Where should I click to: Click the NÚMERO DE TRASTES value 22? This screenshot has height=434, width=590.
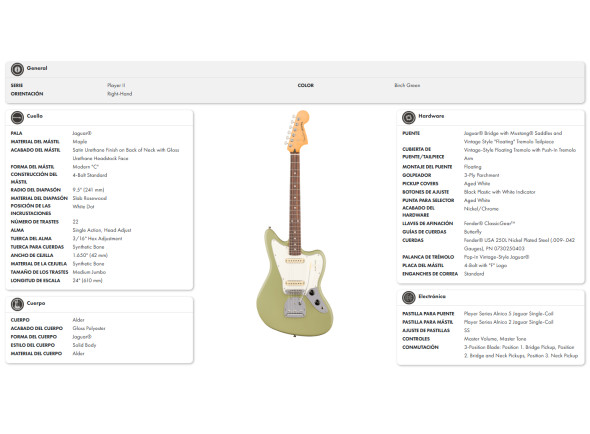coord(75,222)
